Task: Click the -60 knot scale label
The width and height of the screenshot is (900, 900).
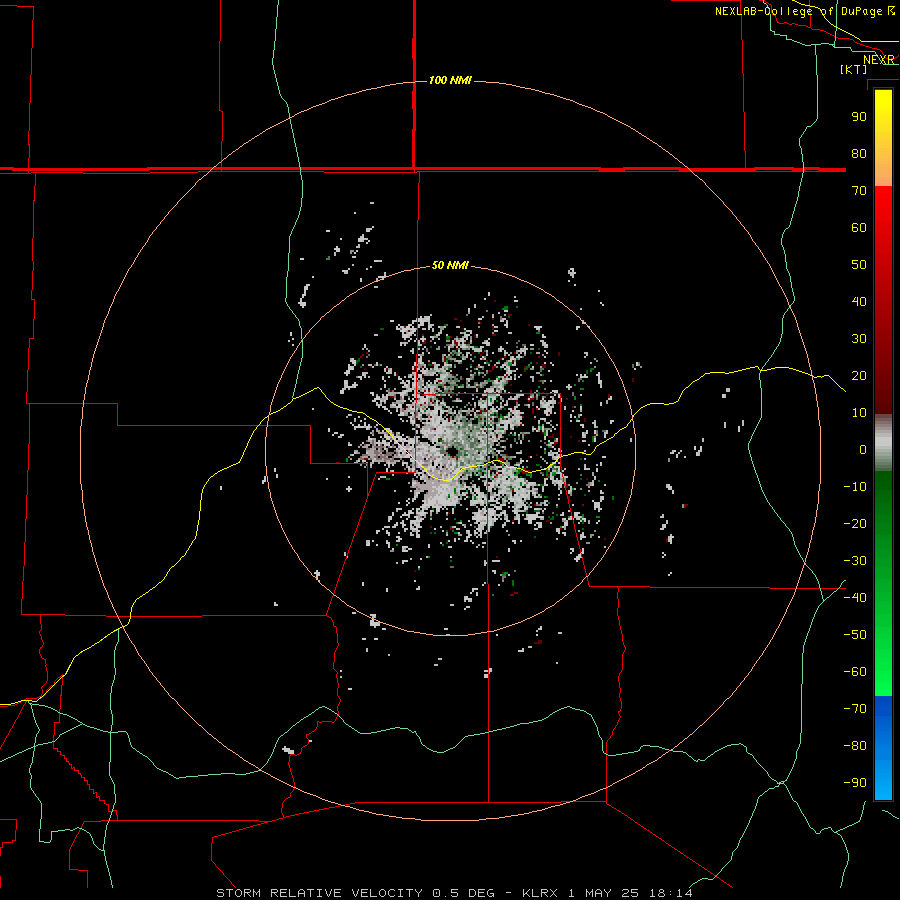Action: click(x=855, y=672)
